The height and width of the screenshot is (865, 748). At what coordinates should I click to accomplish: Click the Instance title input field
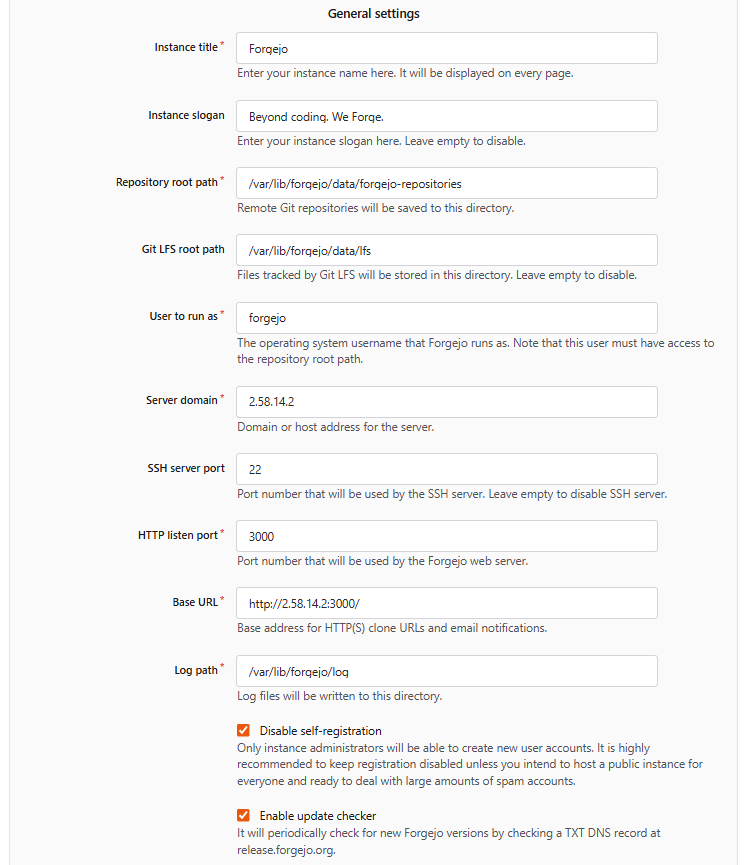(x=445, y=47)
